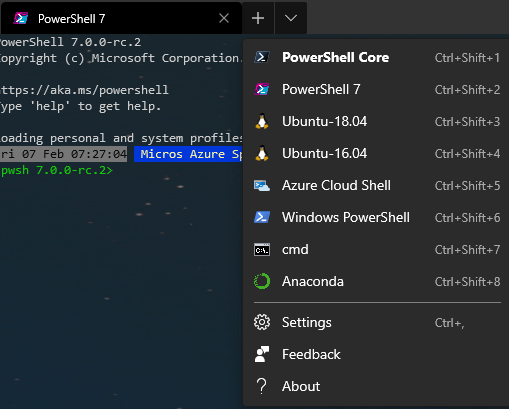Click the Ctrl+Shift+5 shortcut label

[467, 186]
